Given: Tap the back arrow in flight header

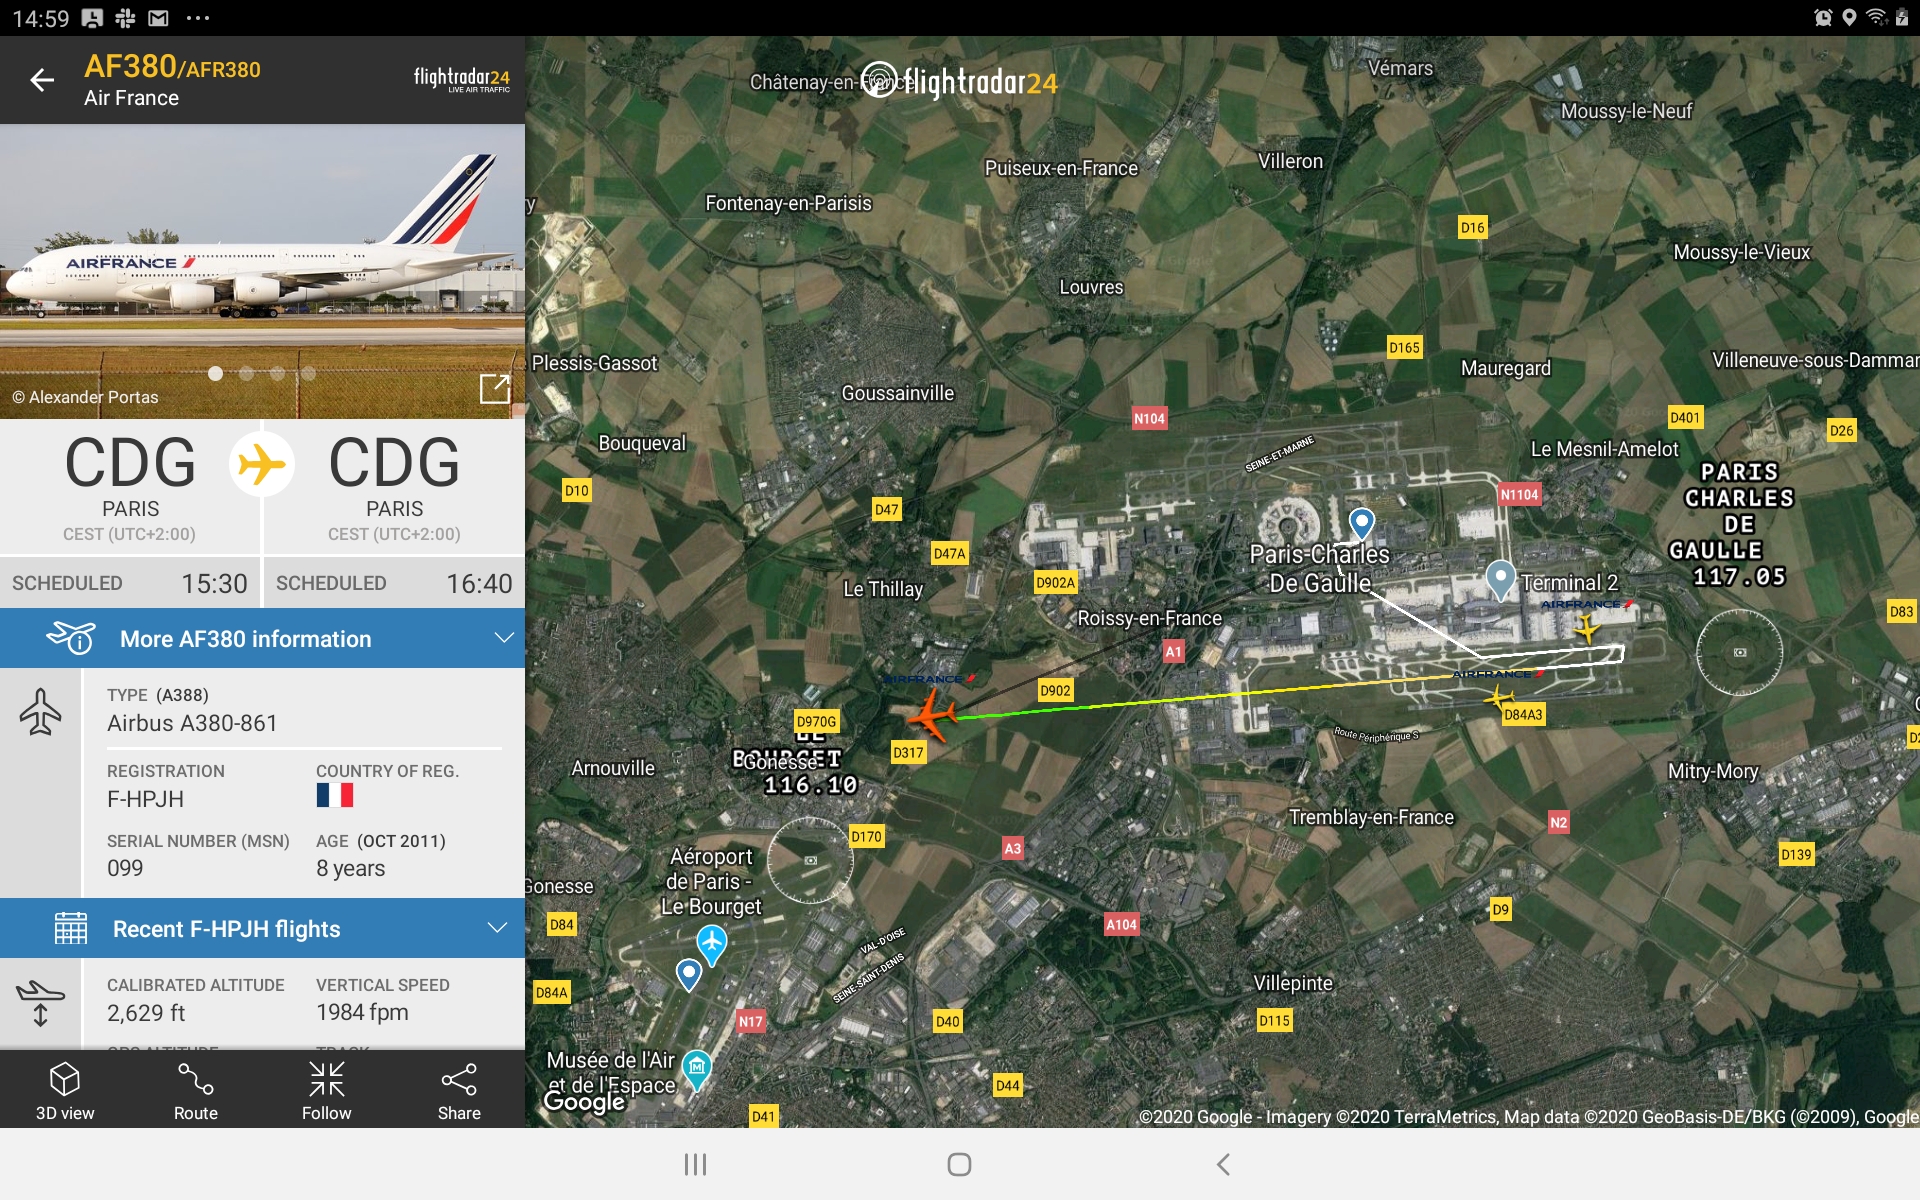Looking at the screenshot, I should point(42,80).
